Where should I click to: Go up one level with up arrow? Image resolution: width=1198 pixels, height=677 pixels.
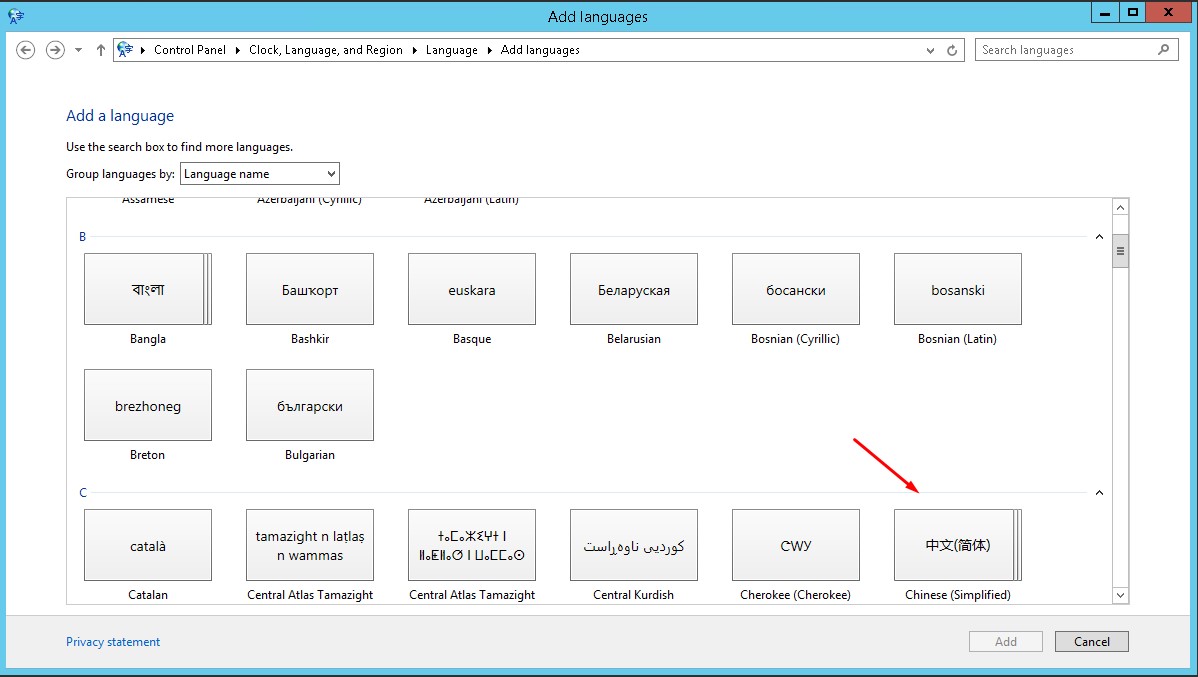click(x=101, y=50)
